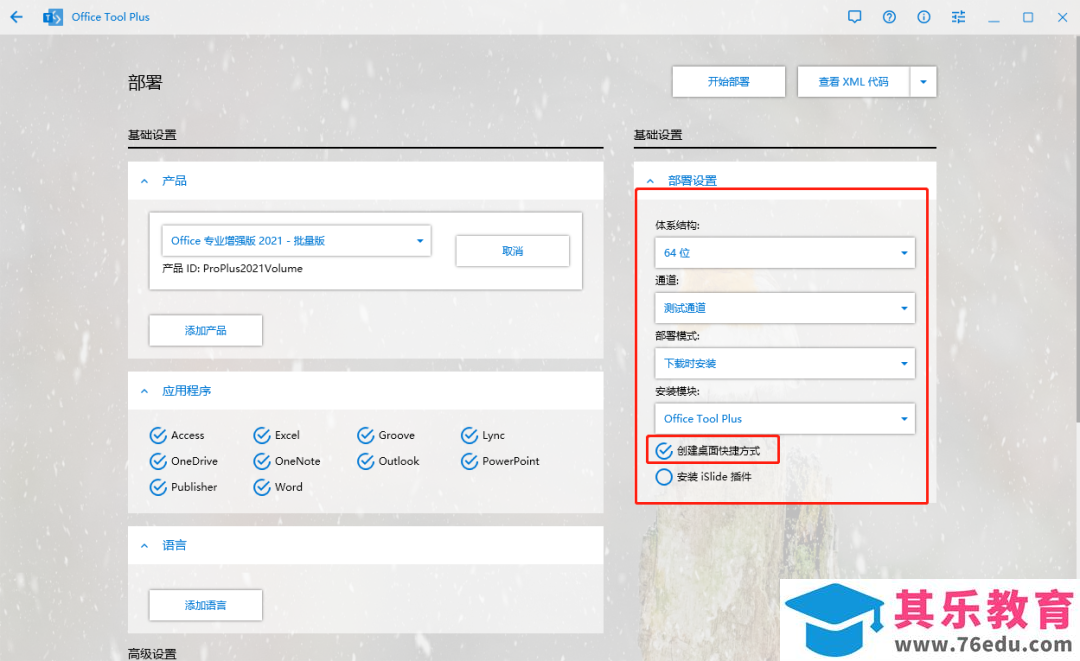Click the Office Tool Plus window title

click(x=110, y=17)
